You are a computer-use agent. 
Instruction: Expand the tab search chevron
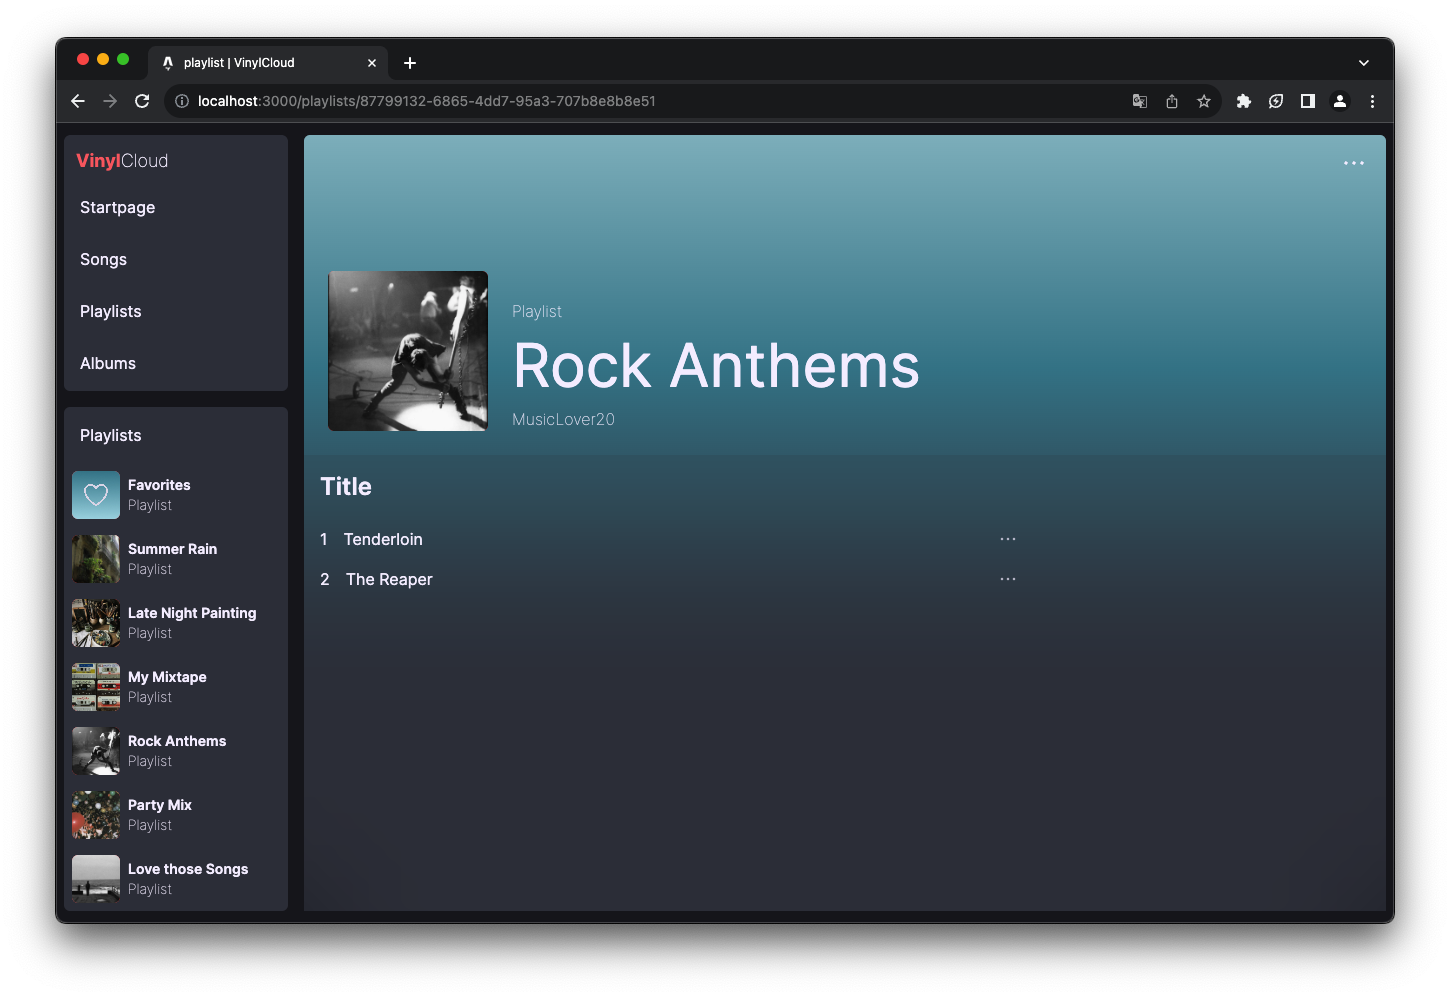pyautogui.click(x=1363, y=63)
